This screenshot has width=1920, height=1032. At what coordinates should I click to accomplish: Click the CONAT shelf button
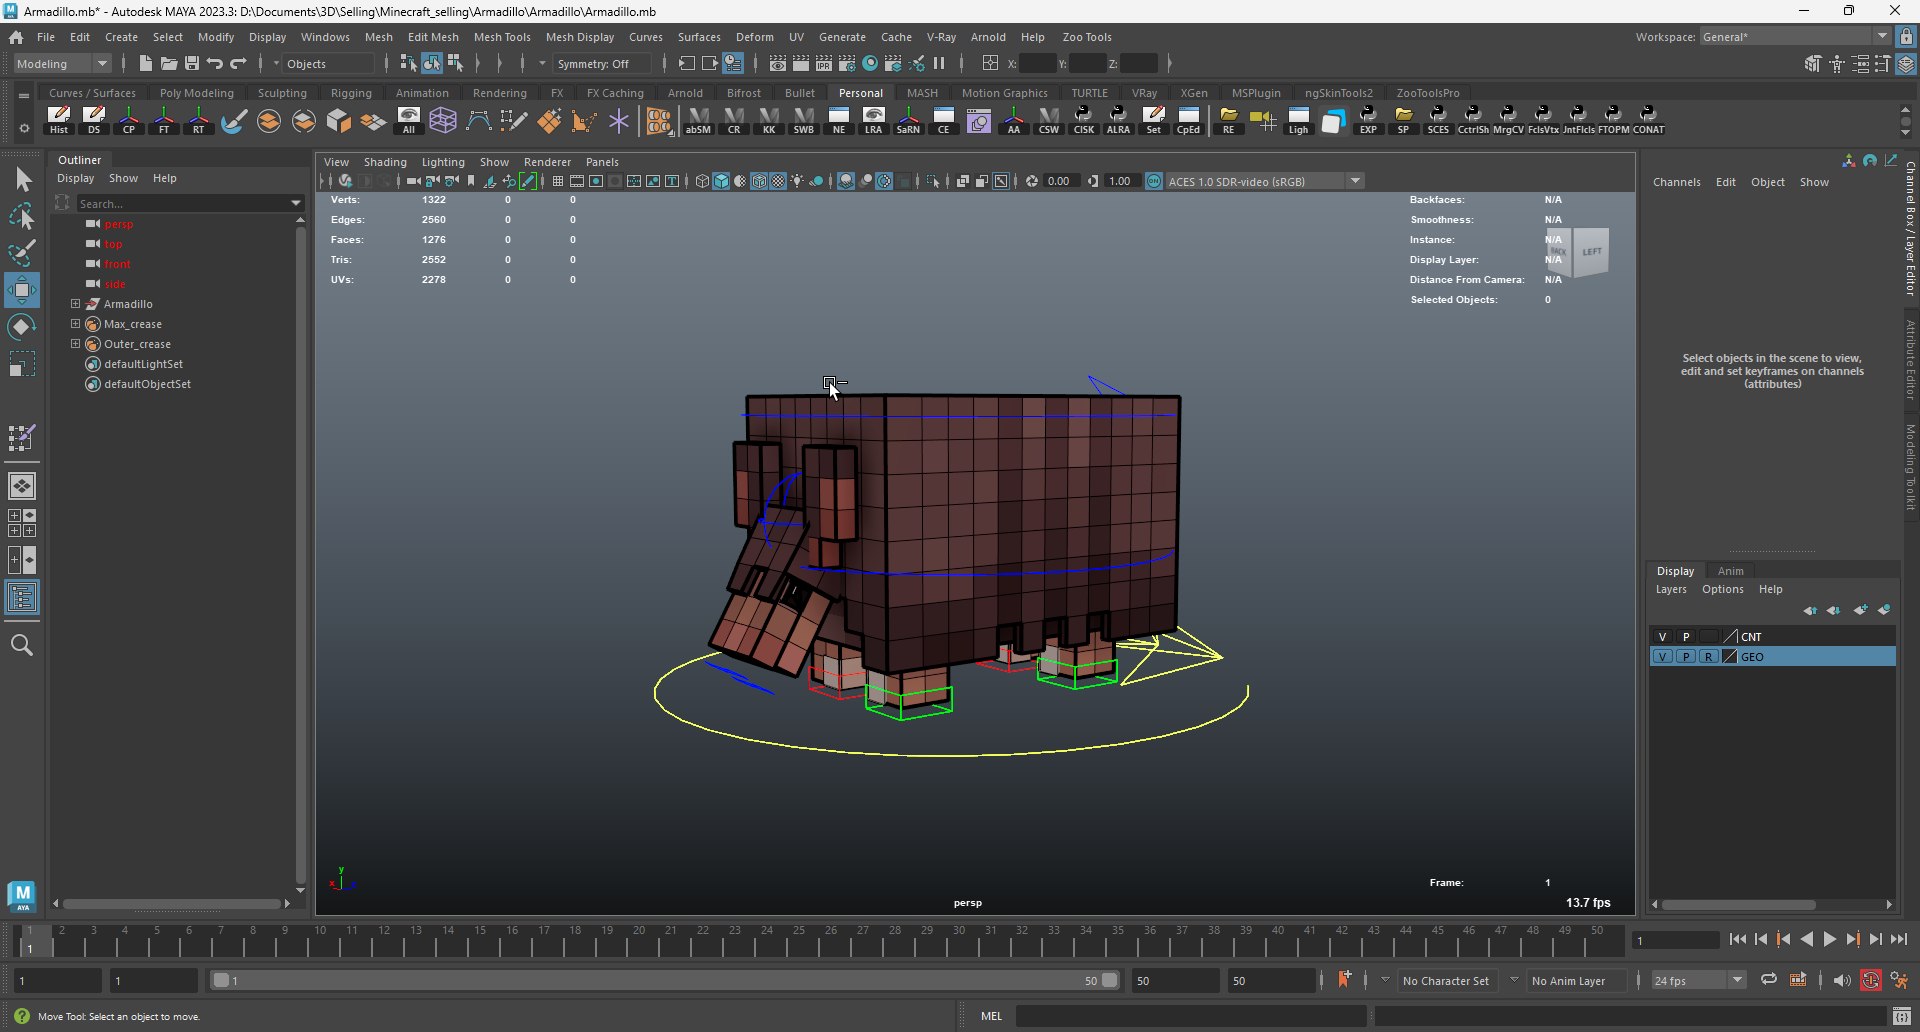click(1649, 120)
